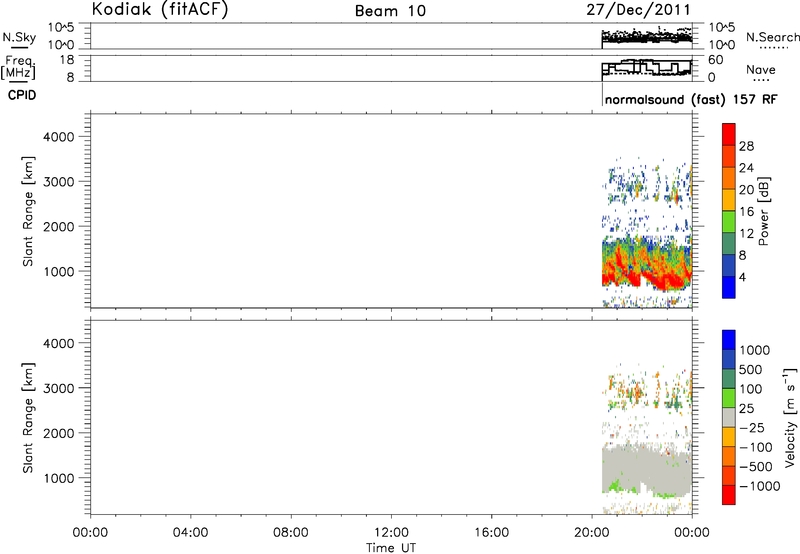Click the noise scatter plot in N.Sky panel

point(646,36)
